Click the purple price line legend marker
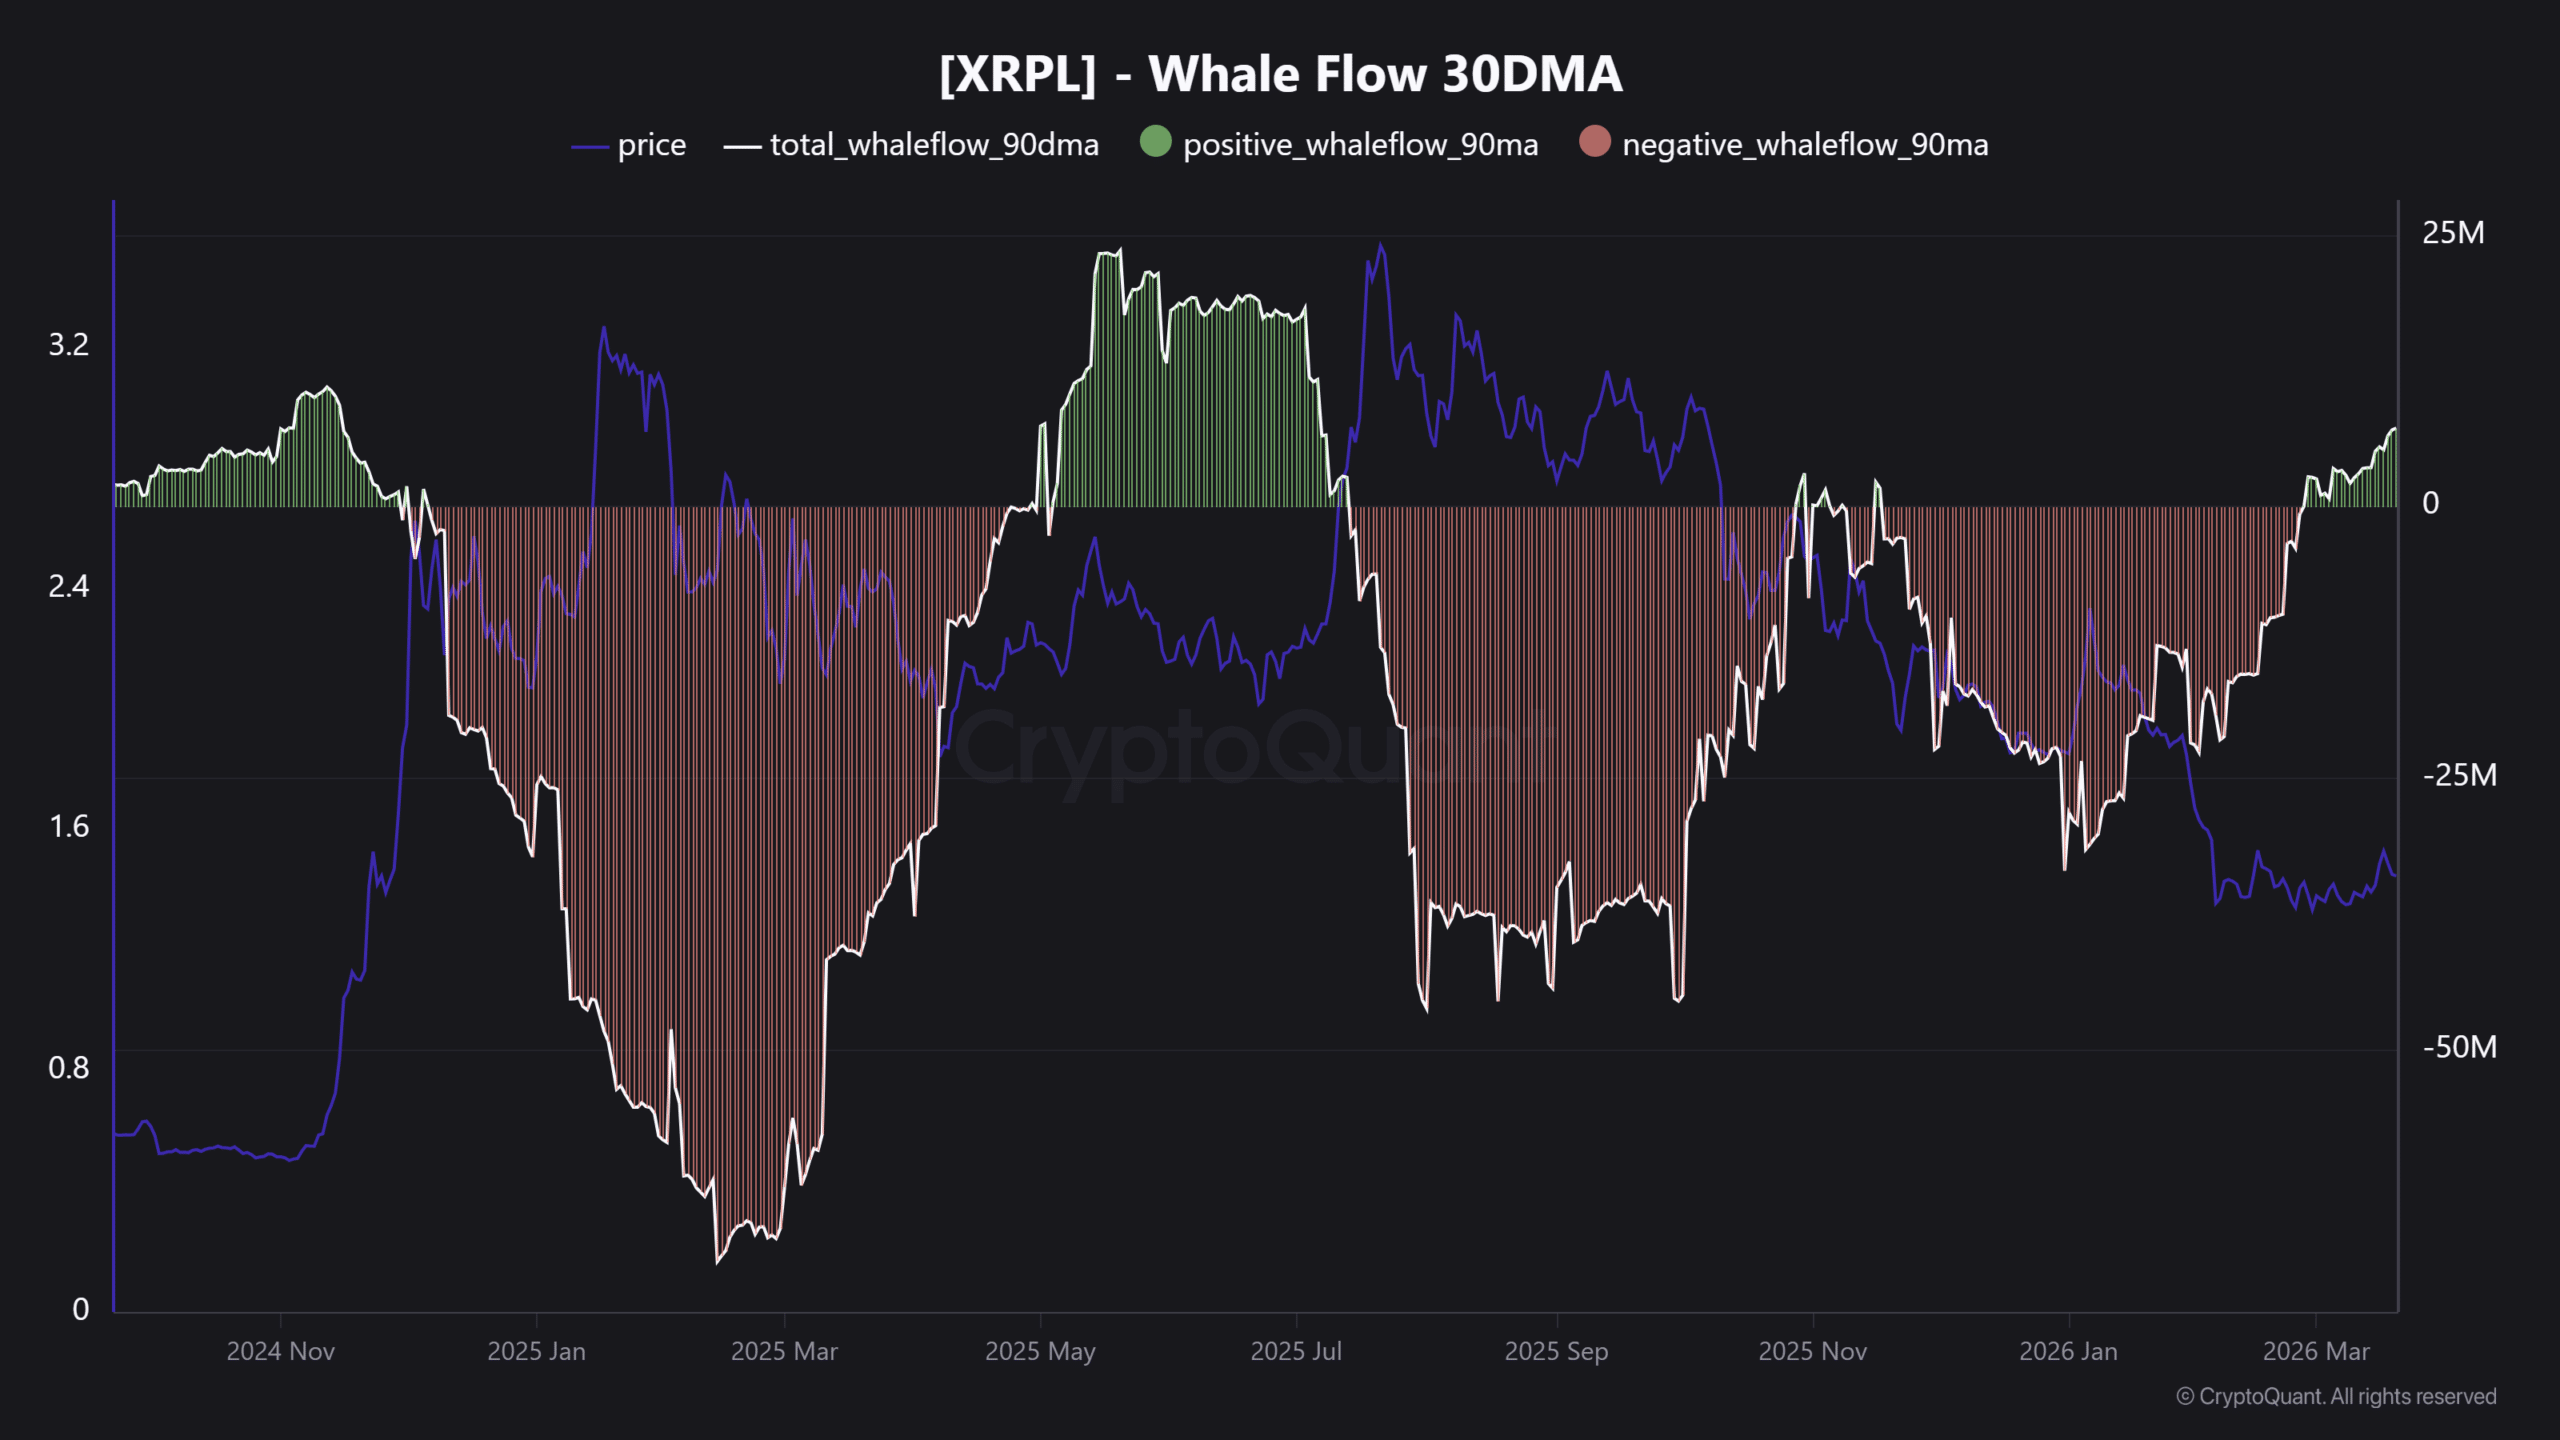This screenshot has height=1440, width=2560. 590,147
